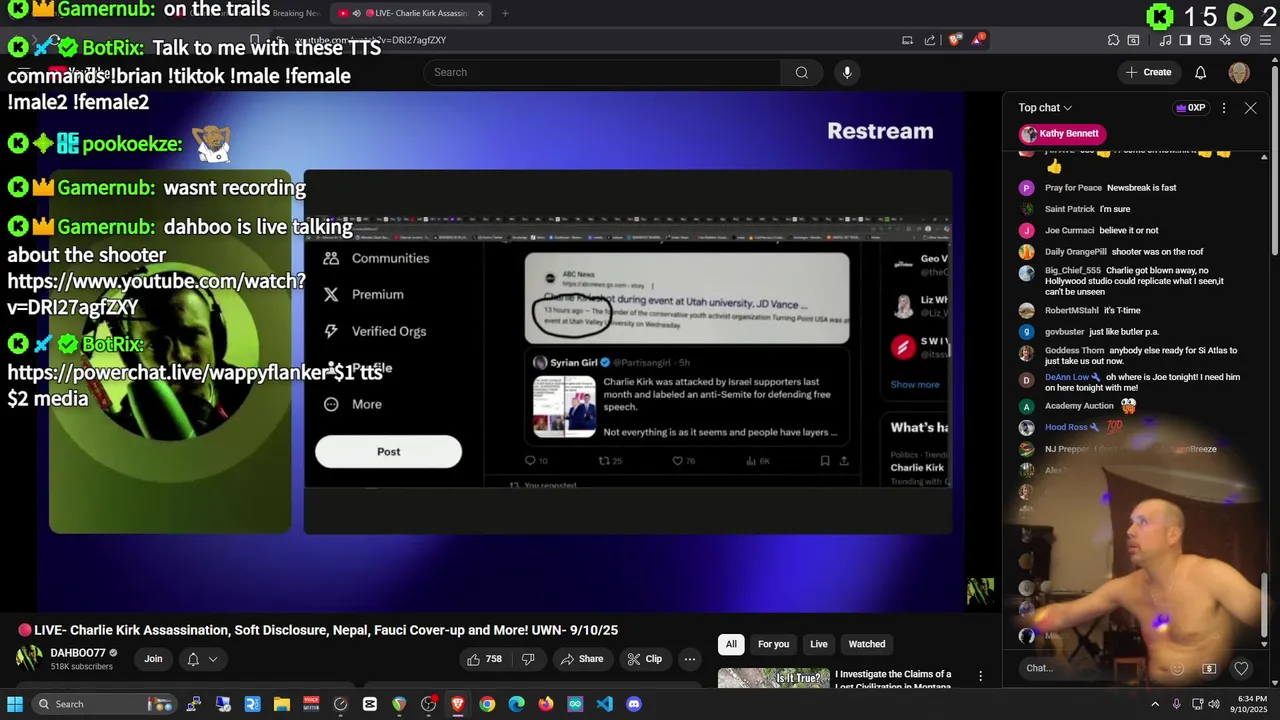
Task: Click the Create button
Action: 1148,72
